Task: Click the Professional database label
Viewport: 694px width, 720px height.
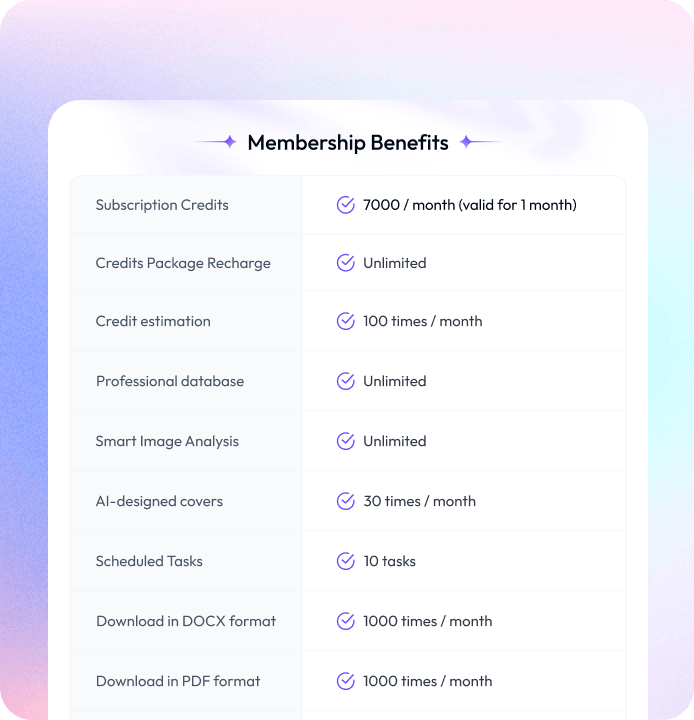Action: point(170,381)
